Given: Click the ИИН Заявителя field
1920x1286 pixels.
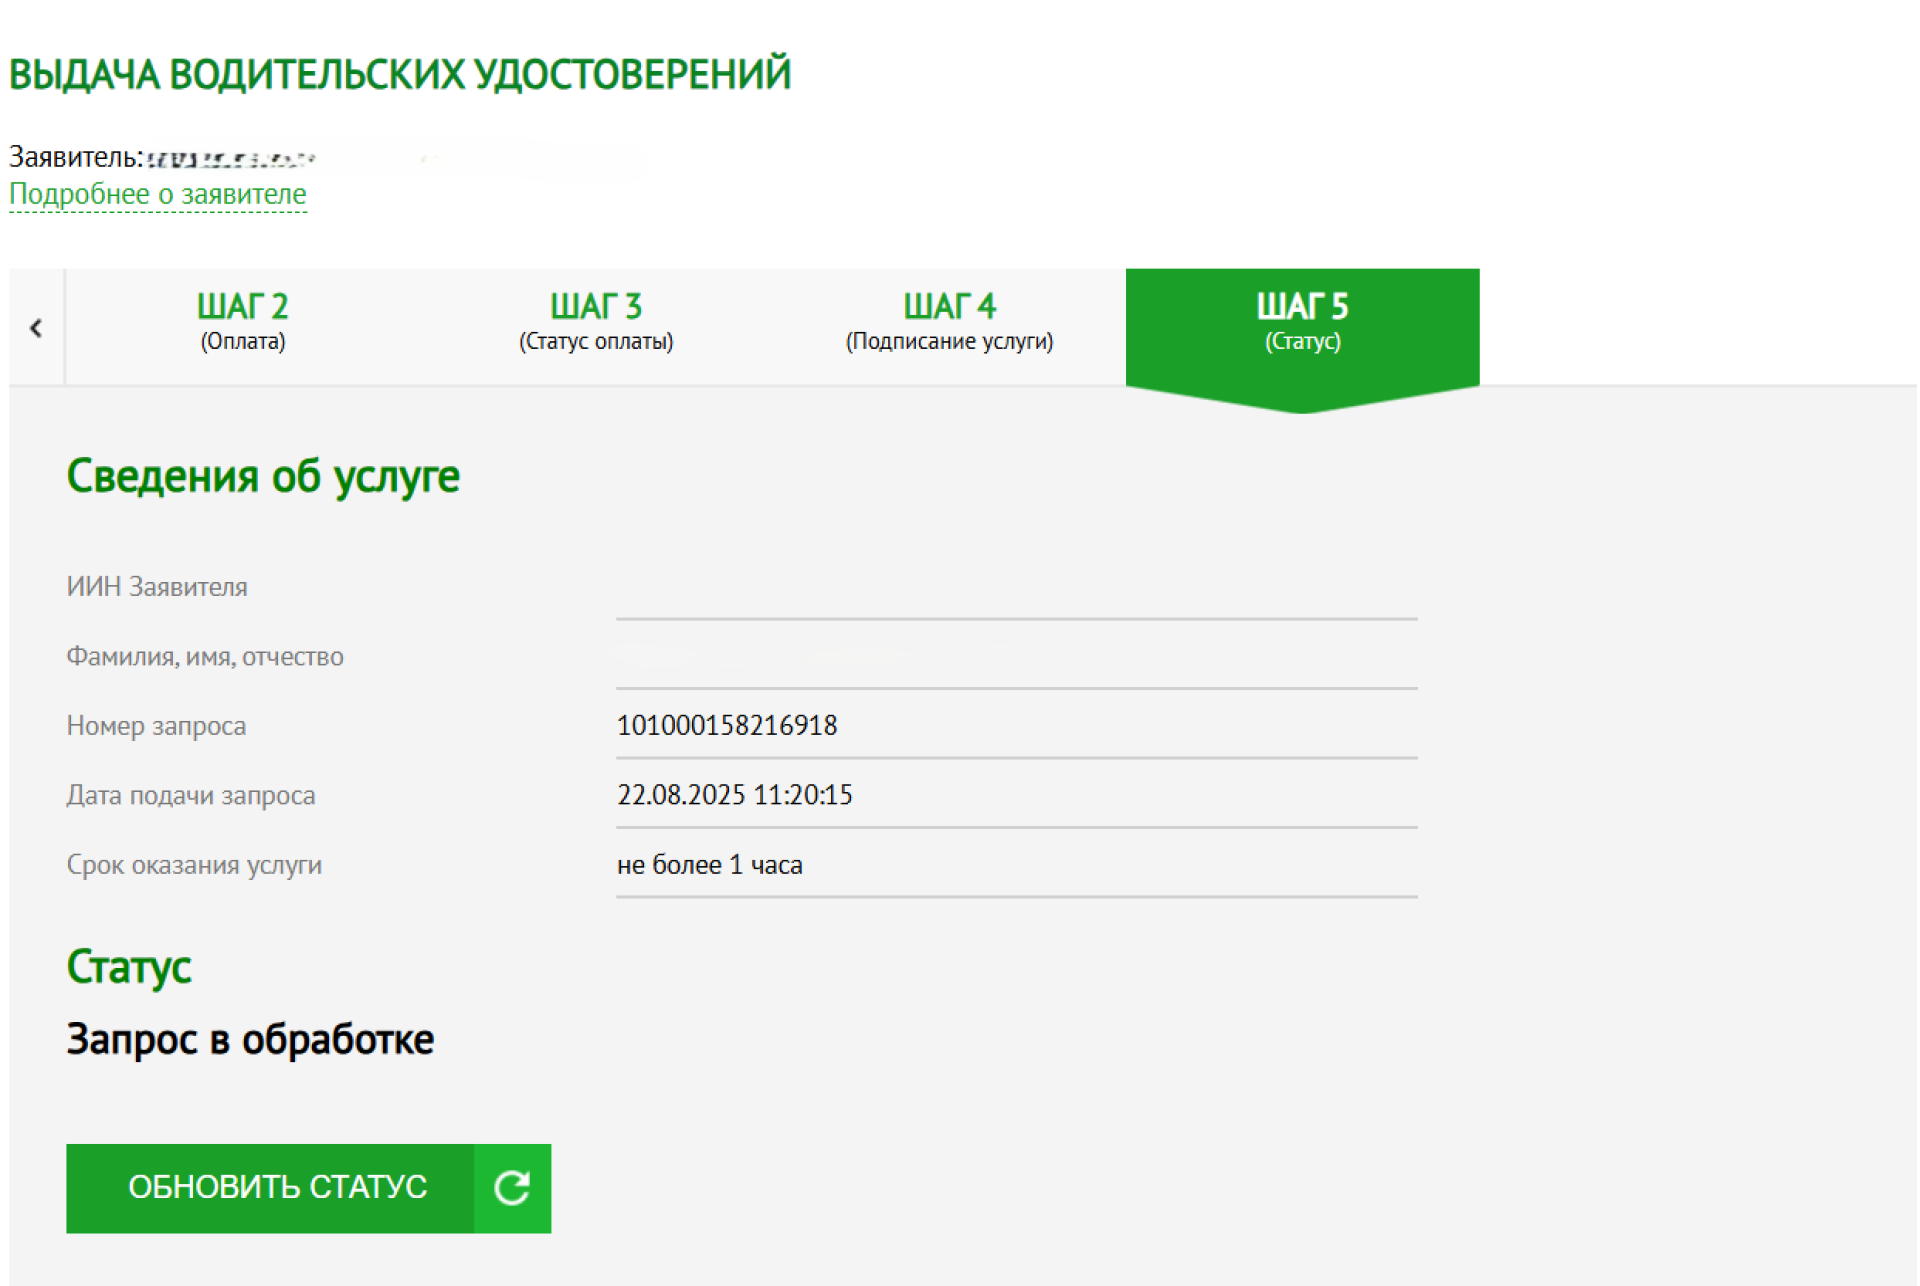Looking at the screenshot, I should (1015, 588).
